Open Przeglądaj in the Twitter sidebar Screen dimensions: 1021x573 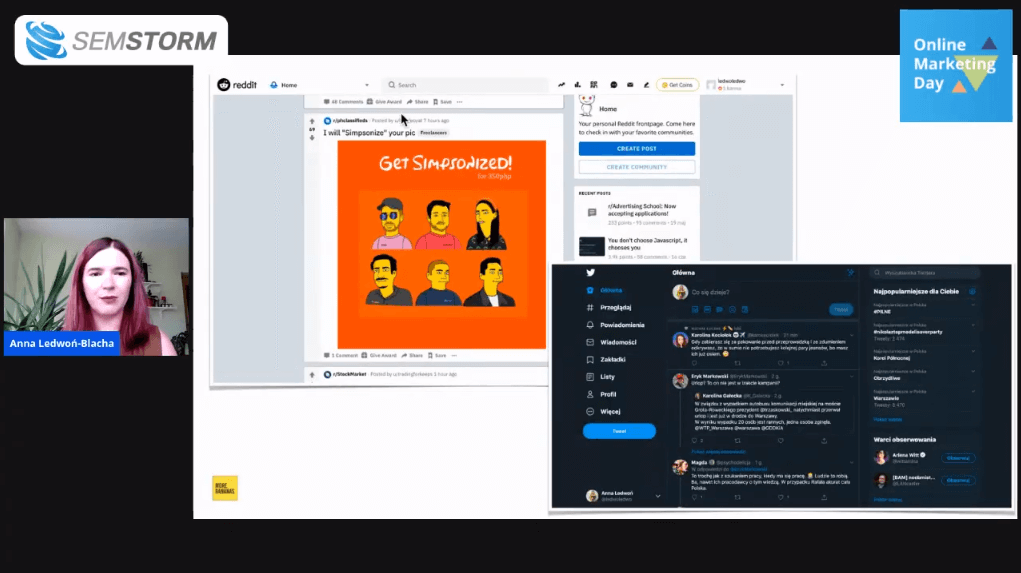[x=614, y=308]
